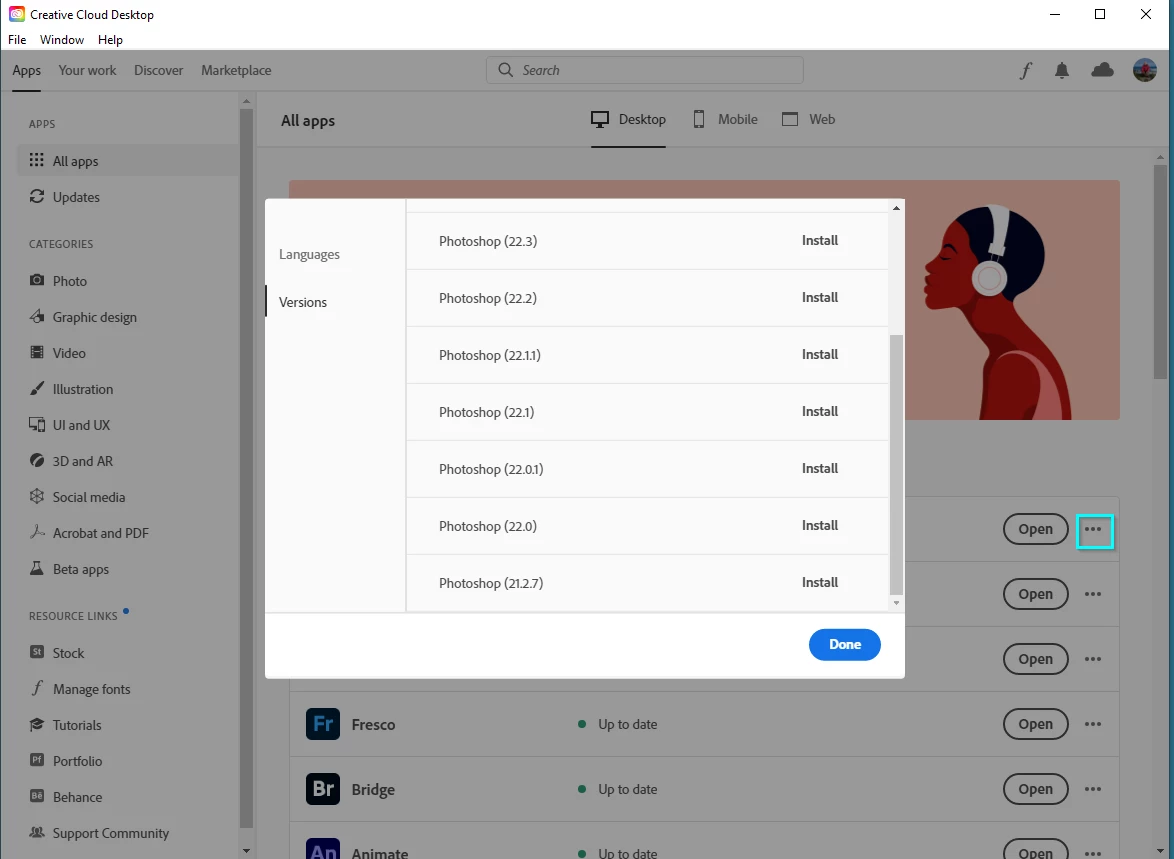Click the Done button
The image size is (1174, 859).
(845, 645)
